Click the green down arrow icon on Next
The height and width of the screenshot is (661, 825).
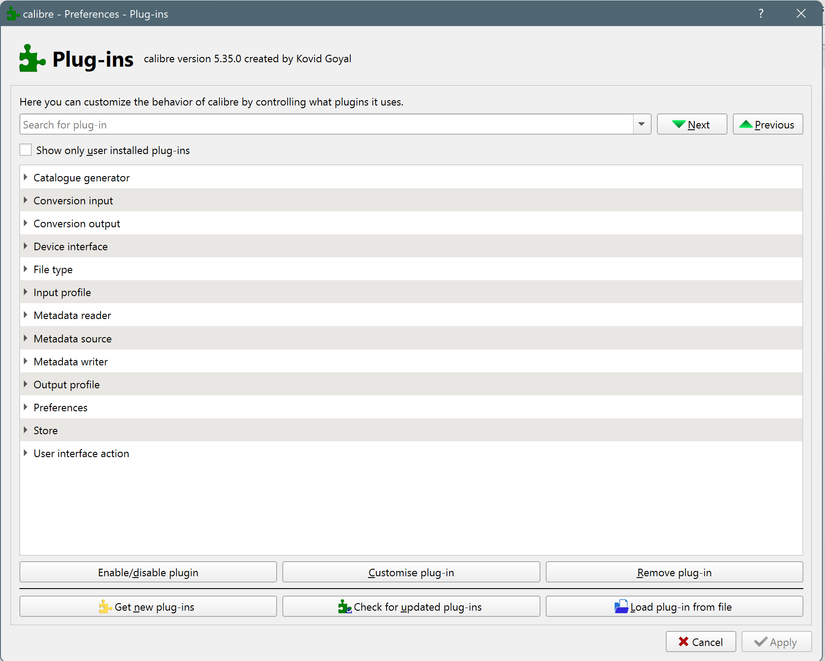click(x=679, y=124)
